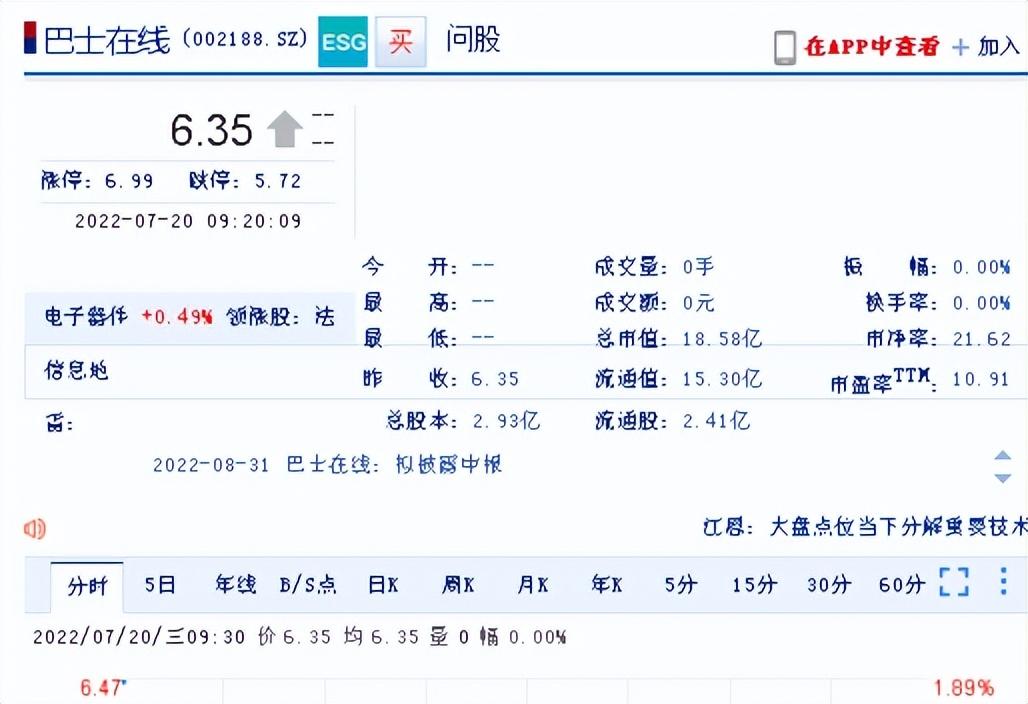Click the 2022/07/20 chart data readout

(x=300, y=636)
